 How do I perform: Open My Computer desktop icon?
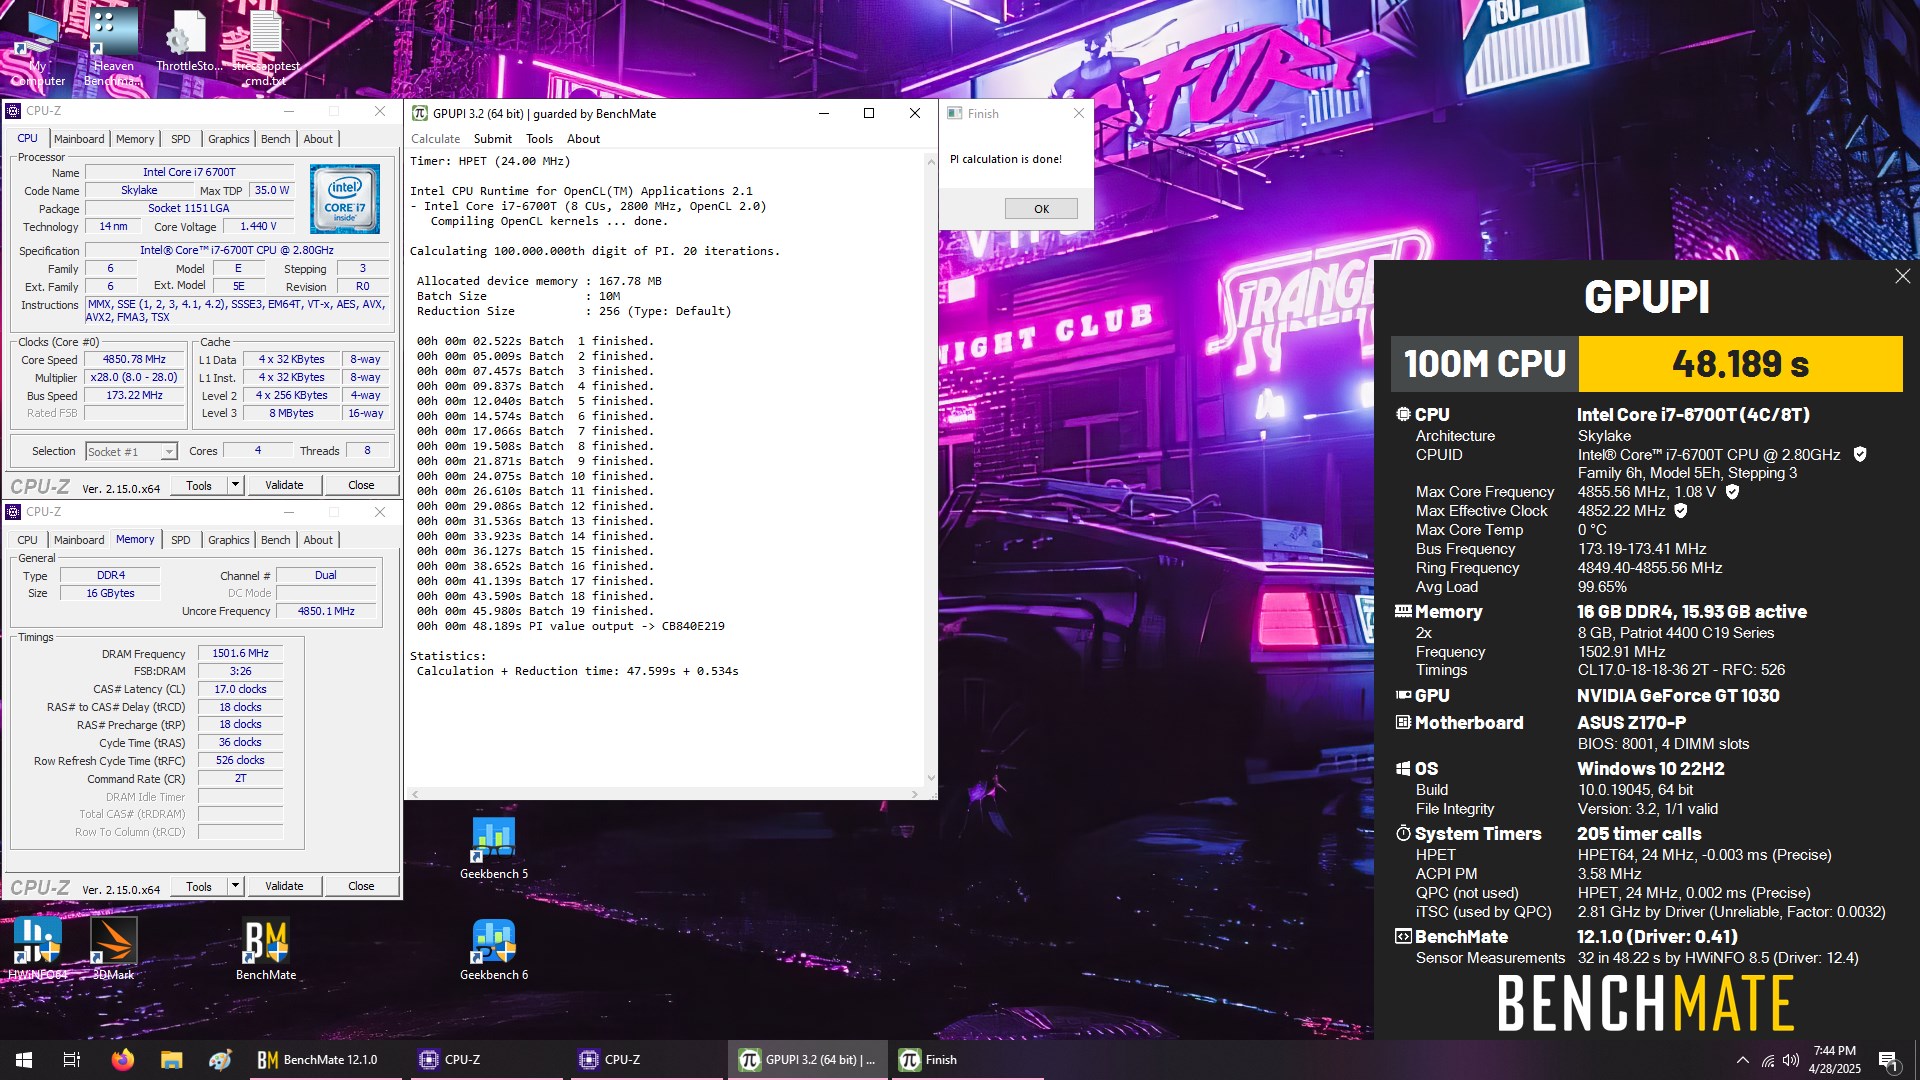pyautogui.click(x=37, y=48)
